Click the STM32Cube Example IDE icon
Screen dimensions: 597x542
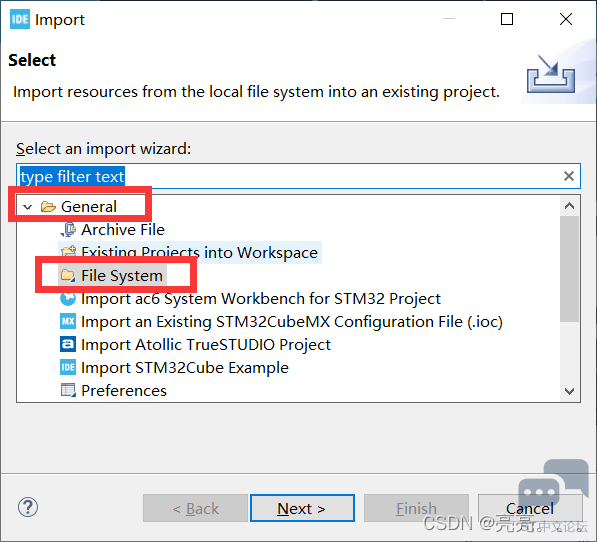[x=68, y=367]
